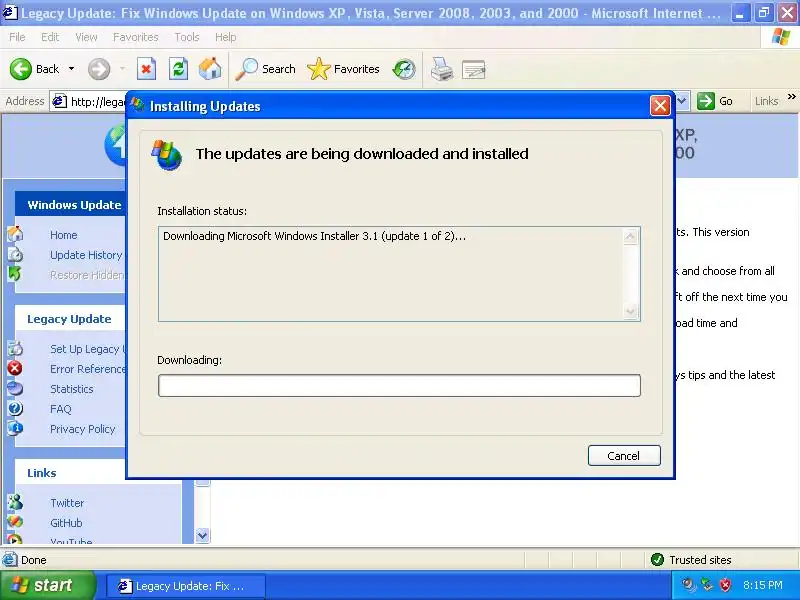Click the Forward arrow icon
The height and width of the screenshot is (600, 800).
pyautogui.click(x=98, y=69)
